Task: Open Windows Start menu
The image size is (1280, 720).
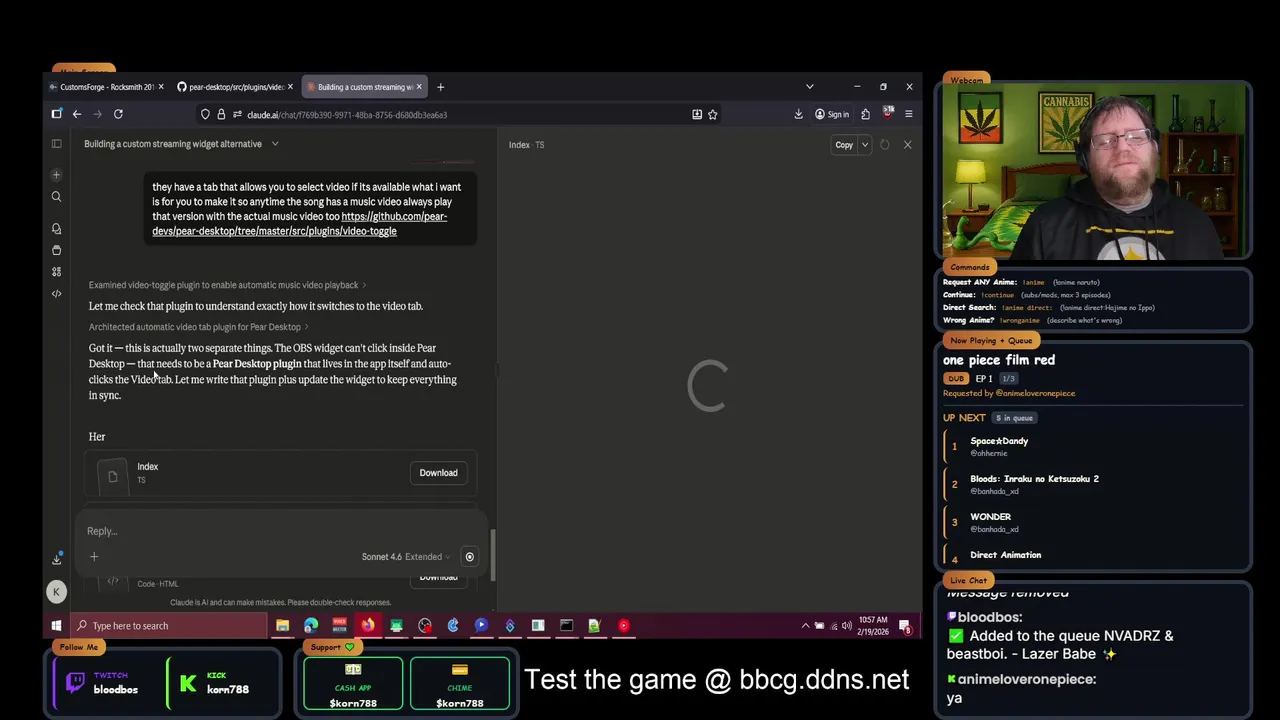Action: click(56, 626)
